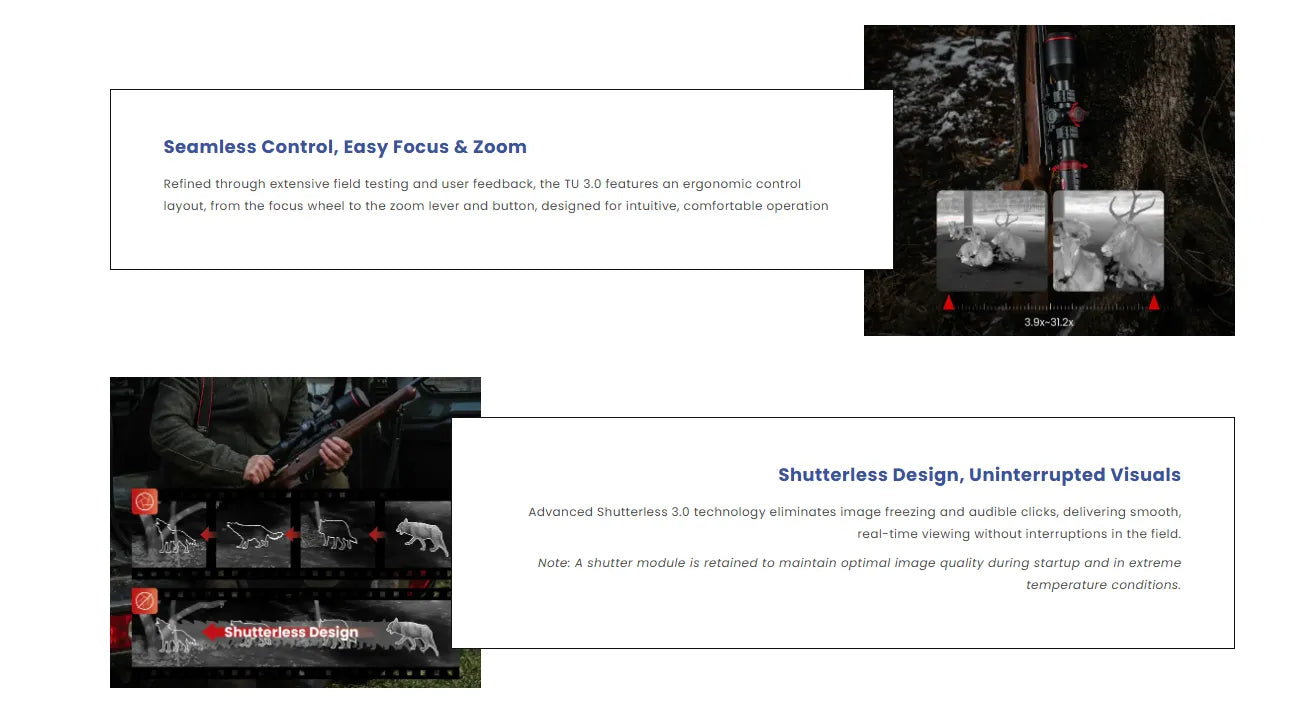Click the Seamless Control, Easy Focus & Zoom heading

(345, 147)
